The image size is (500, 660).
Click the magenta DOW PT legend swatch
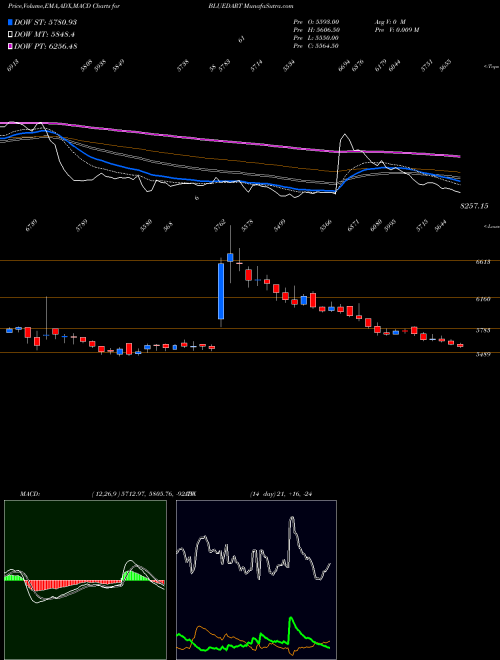coord(11,46)
